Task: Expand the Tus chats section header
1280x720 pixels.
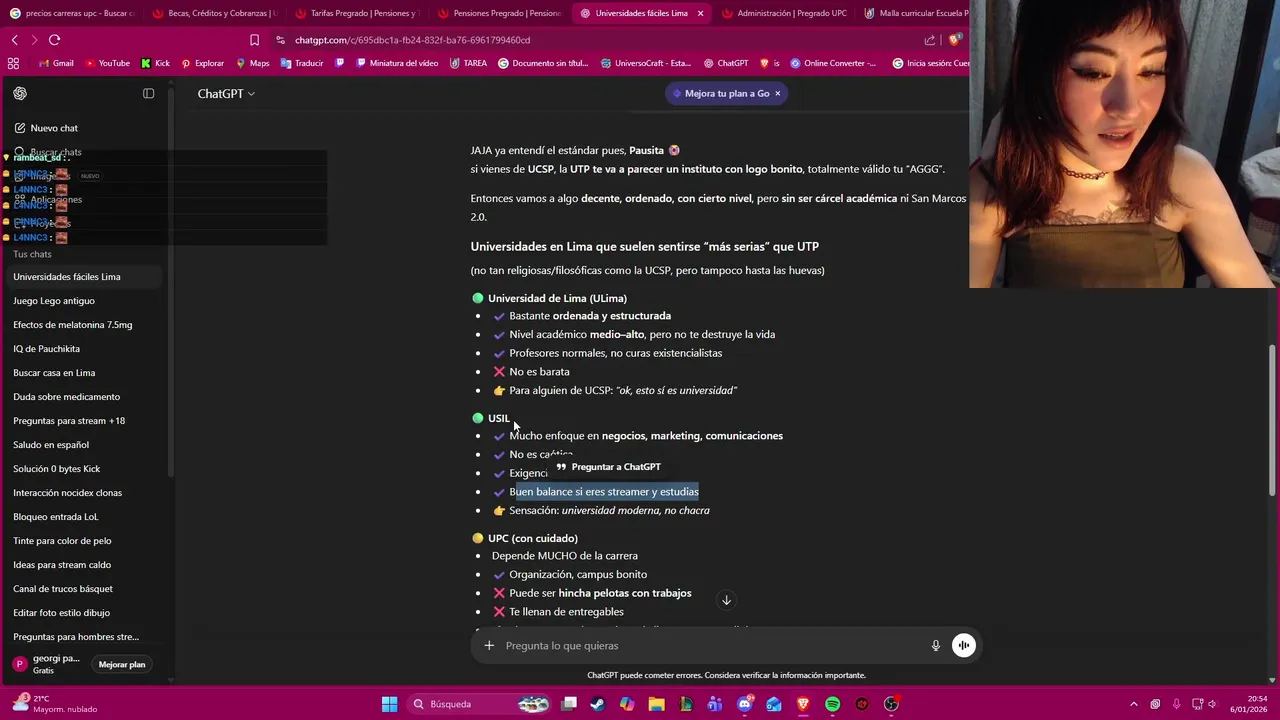Action: click(32, 254)
